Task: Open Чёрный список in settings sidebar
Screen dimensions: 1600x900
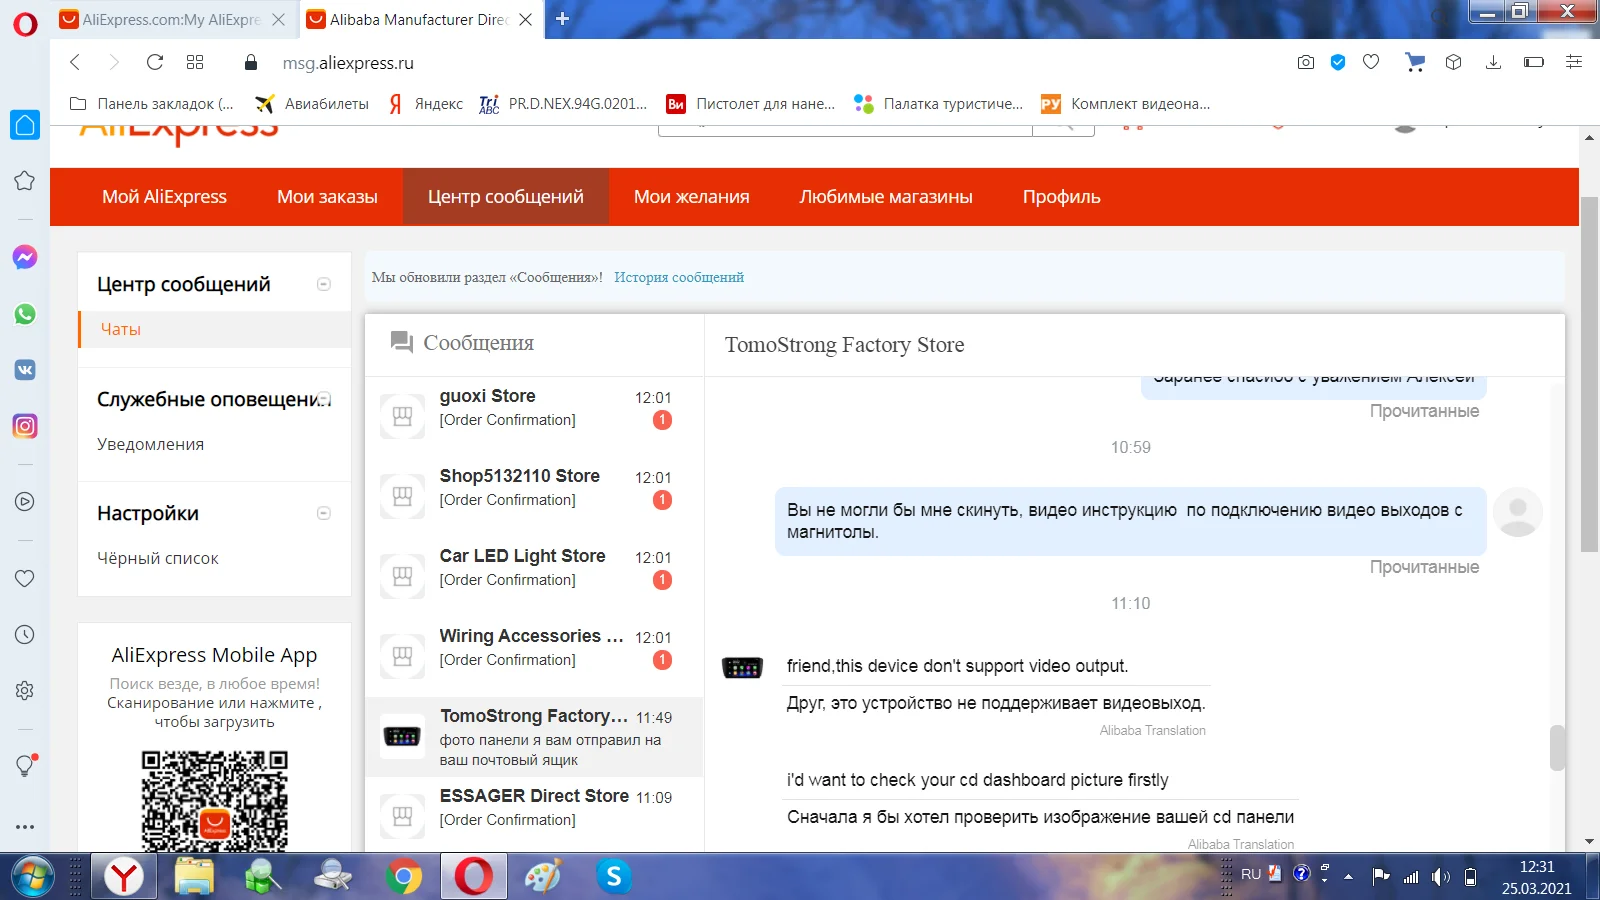Action: click(x=158, y=558)
